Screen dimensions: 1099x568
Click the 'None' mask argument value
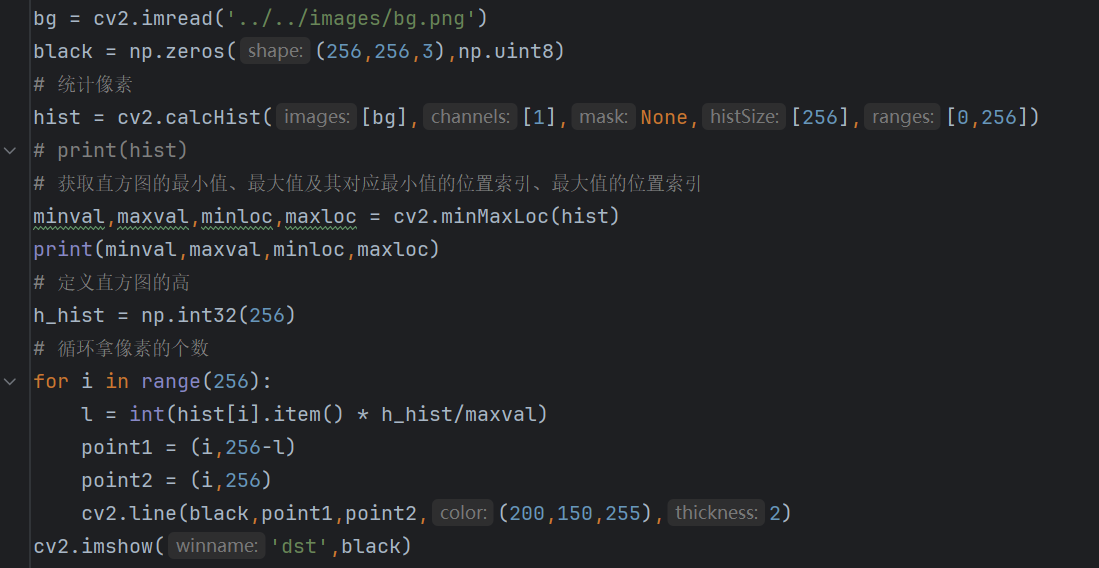pos(664,117)
